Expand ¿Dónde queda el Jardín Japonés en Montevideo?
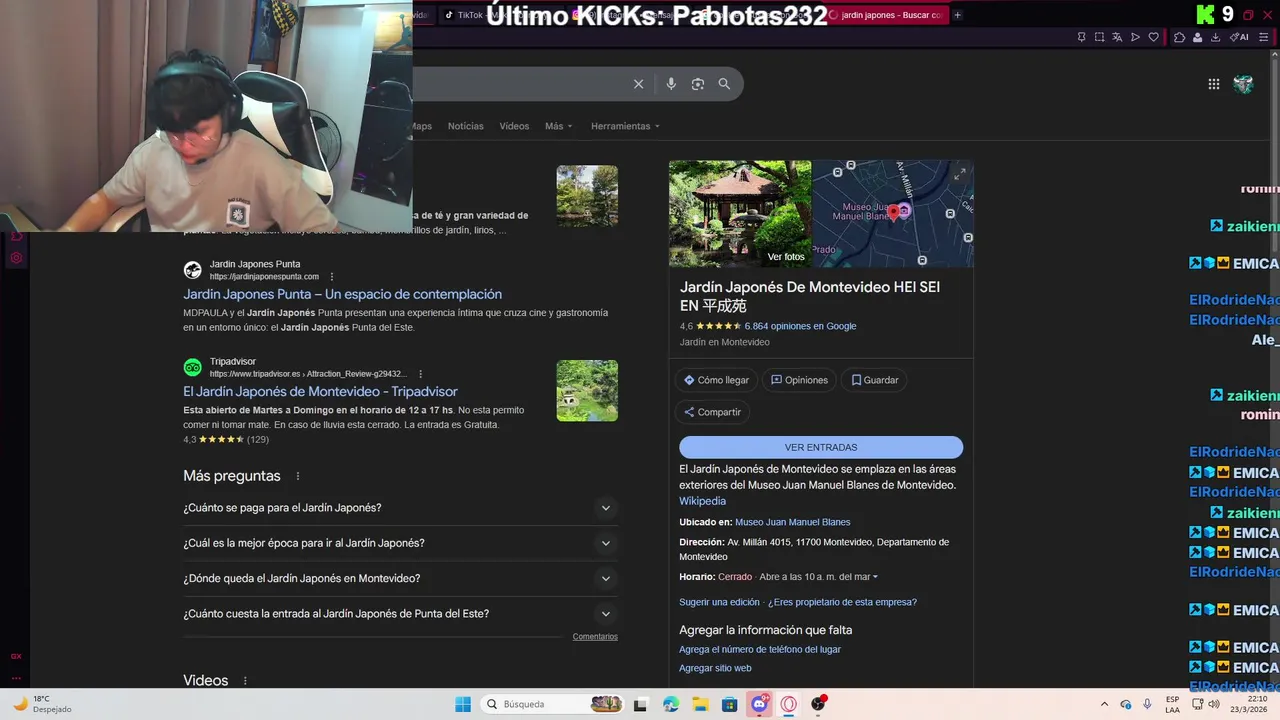The height and width of the screenshot is (720, 1280). [x=400, y=578]
